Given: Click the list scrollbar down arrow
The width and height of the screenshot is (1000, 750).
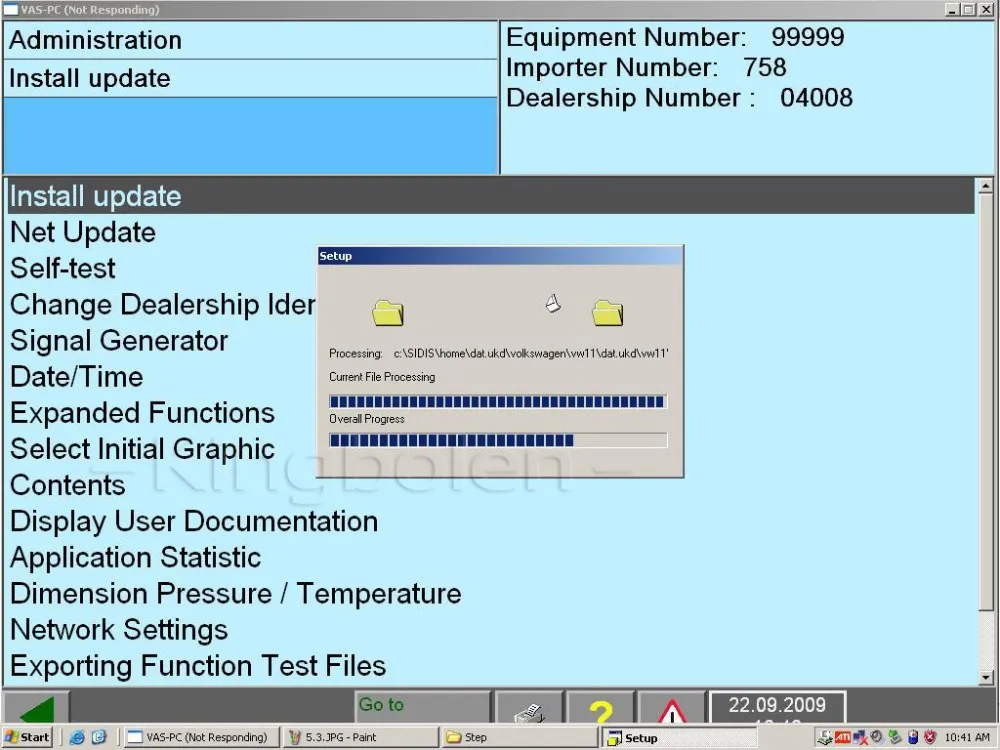Looking at the screenshot, I should [x=986, y=677].
